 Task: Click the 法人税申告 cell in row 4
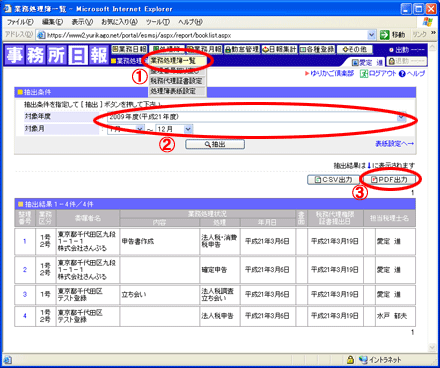[x=220, y=316]
